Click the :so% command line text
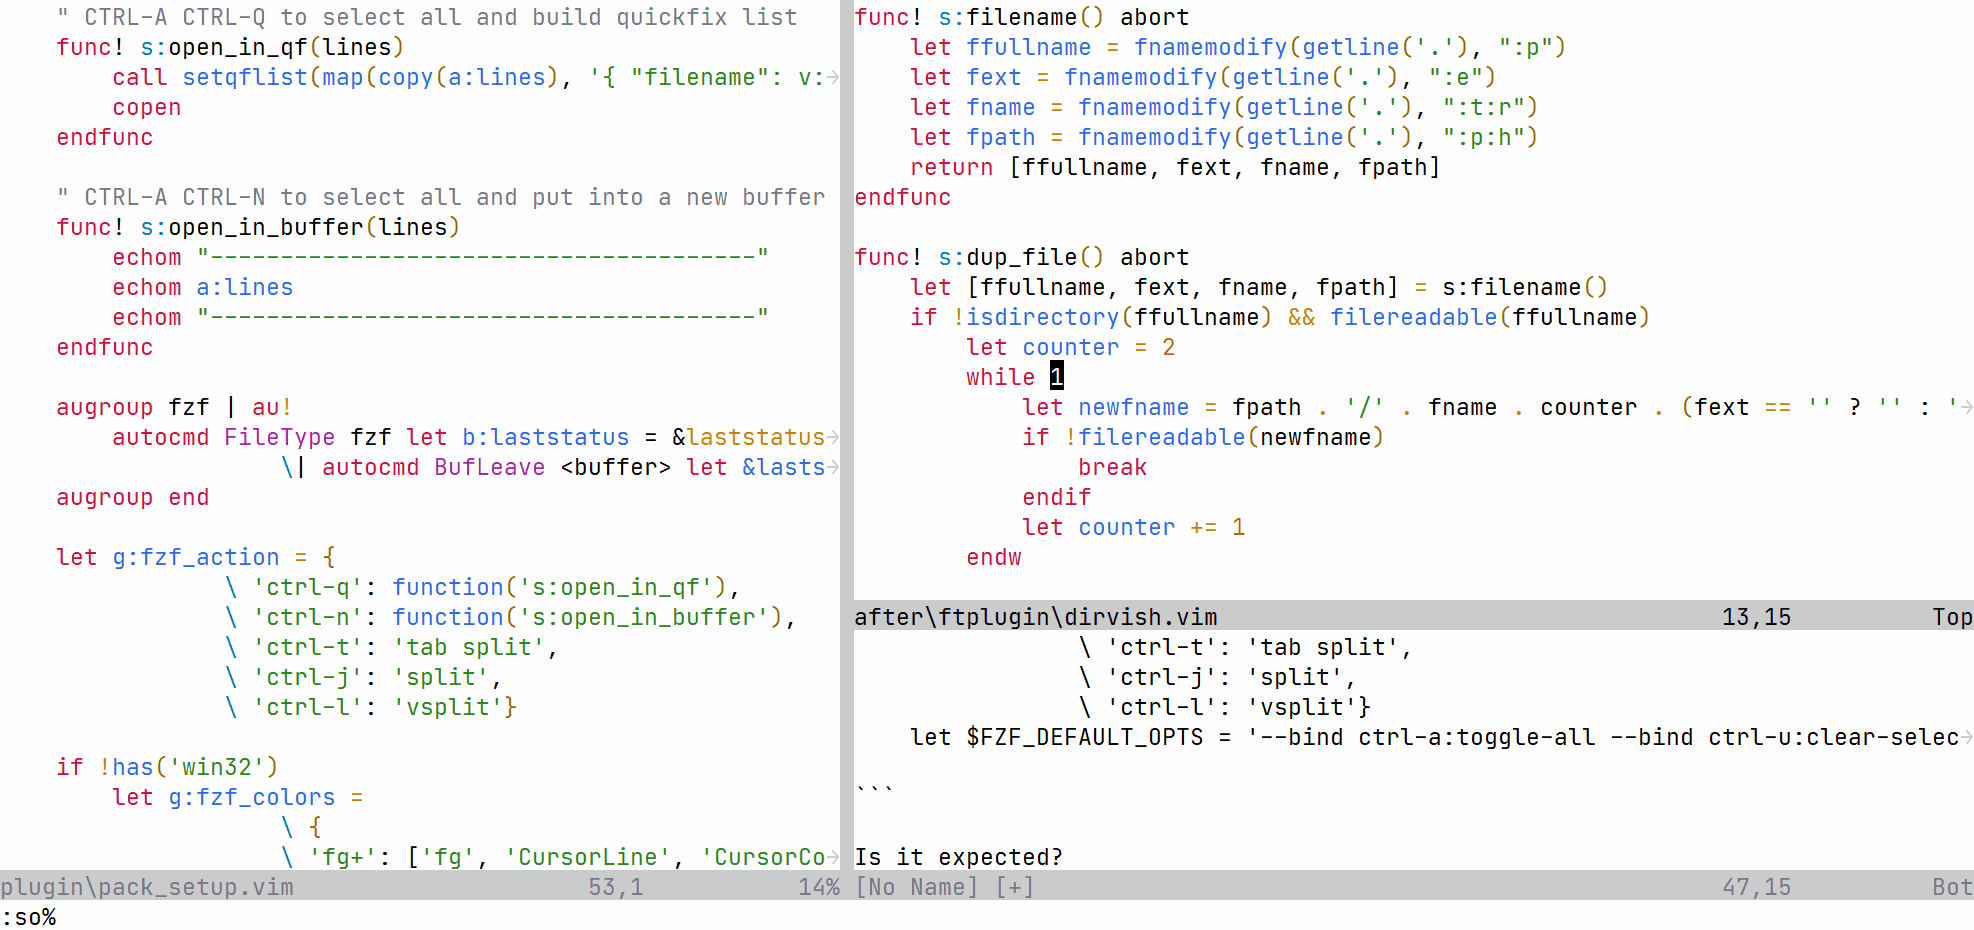 [x=28, y=917]
